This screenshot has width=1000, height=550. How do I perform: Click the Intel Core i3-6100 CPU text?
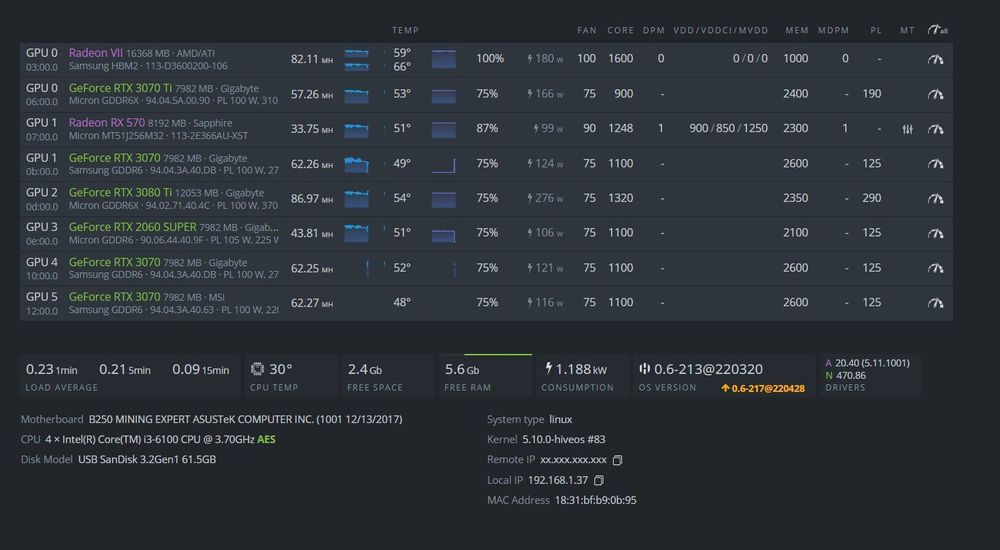[150, 439]
